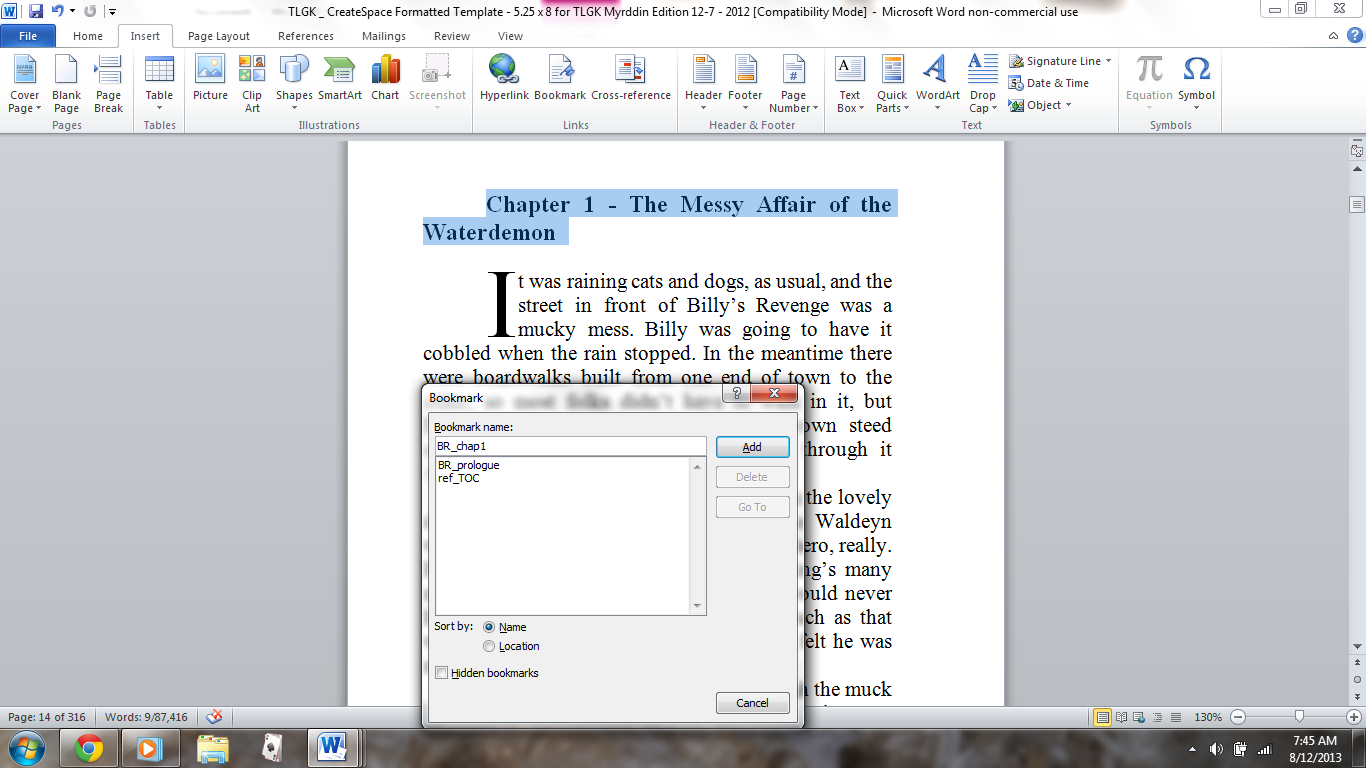Click the Cross-reference icon in the ribbon
1366x768 pixels.
(x=630, y=80)
